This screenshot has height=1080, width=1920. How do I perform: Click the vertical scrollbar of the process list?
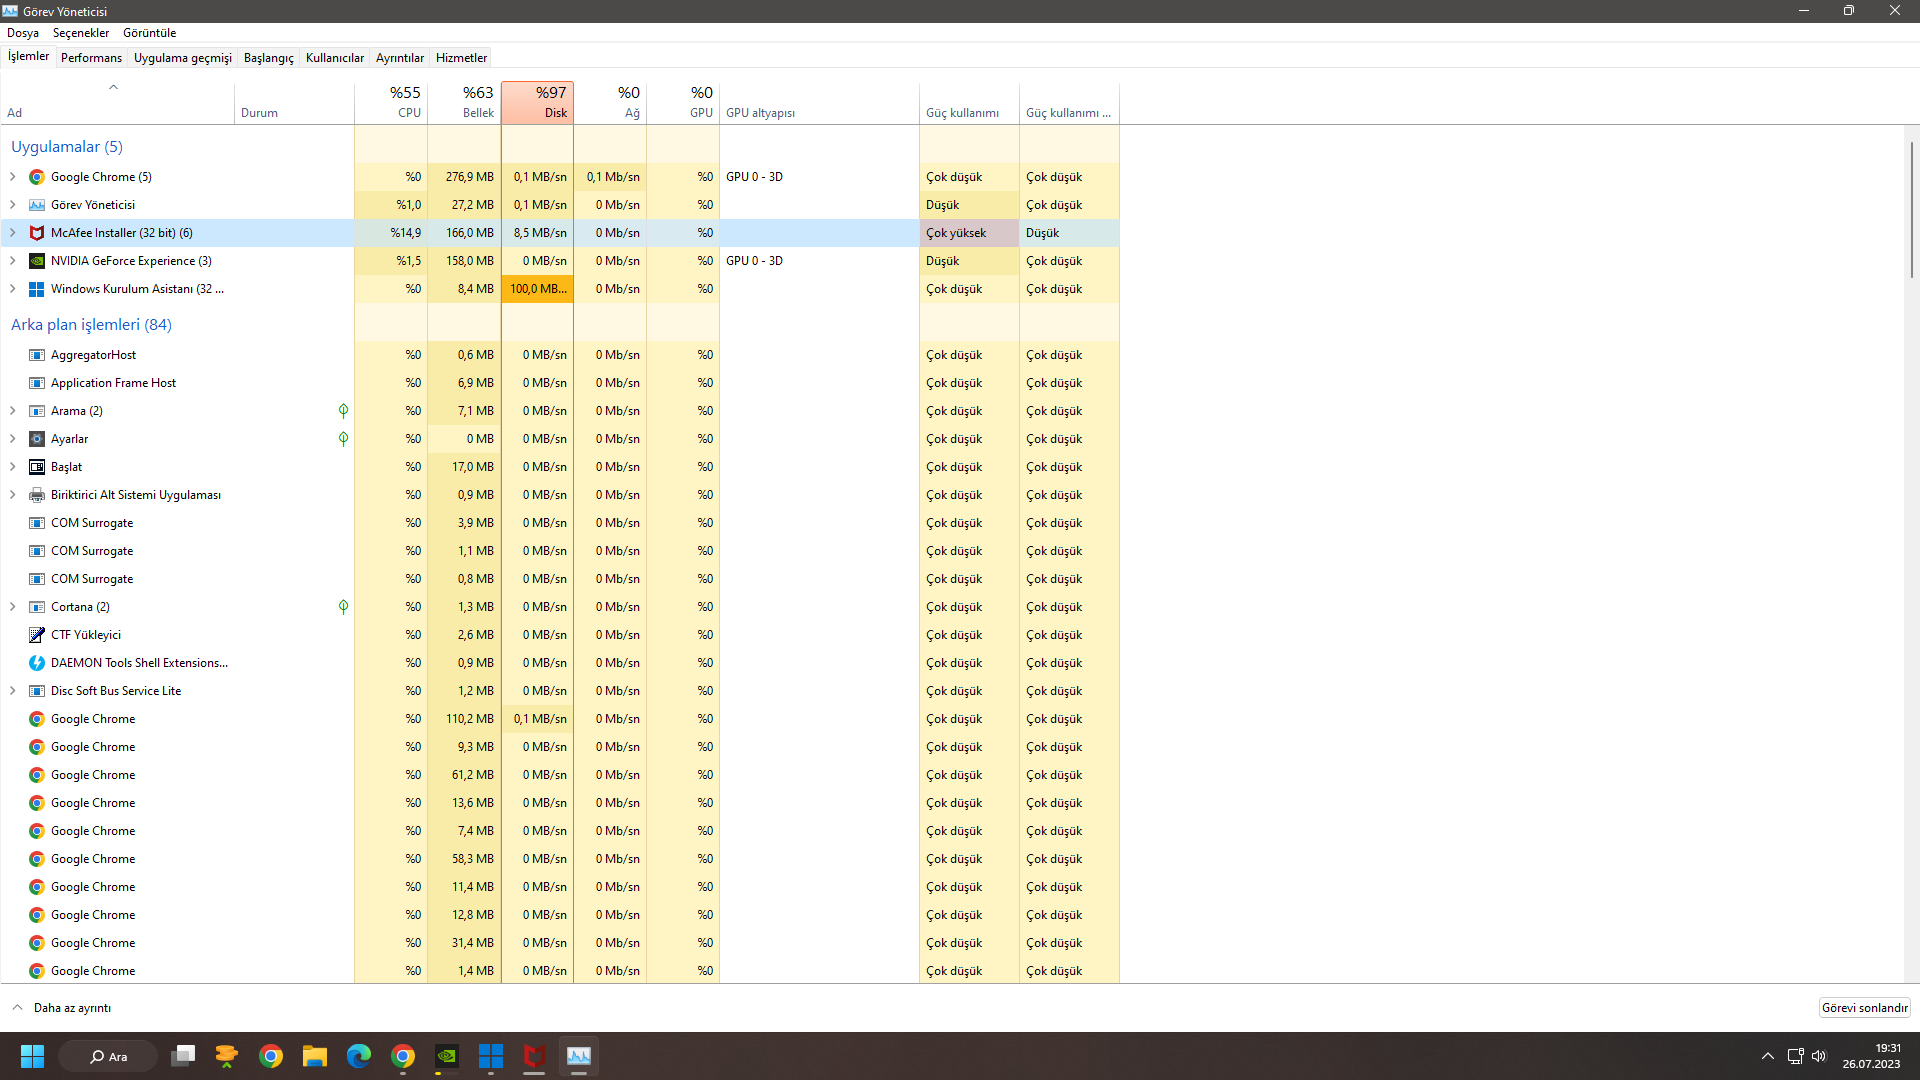click(x=1911, y=210)
